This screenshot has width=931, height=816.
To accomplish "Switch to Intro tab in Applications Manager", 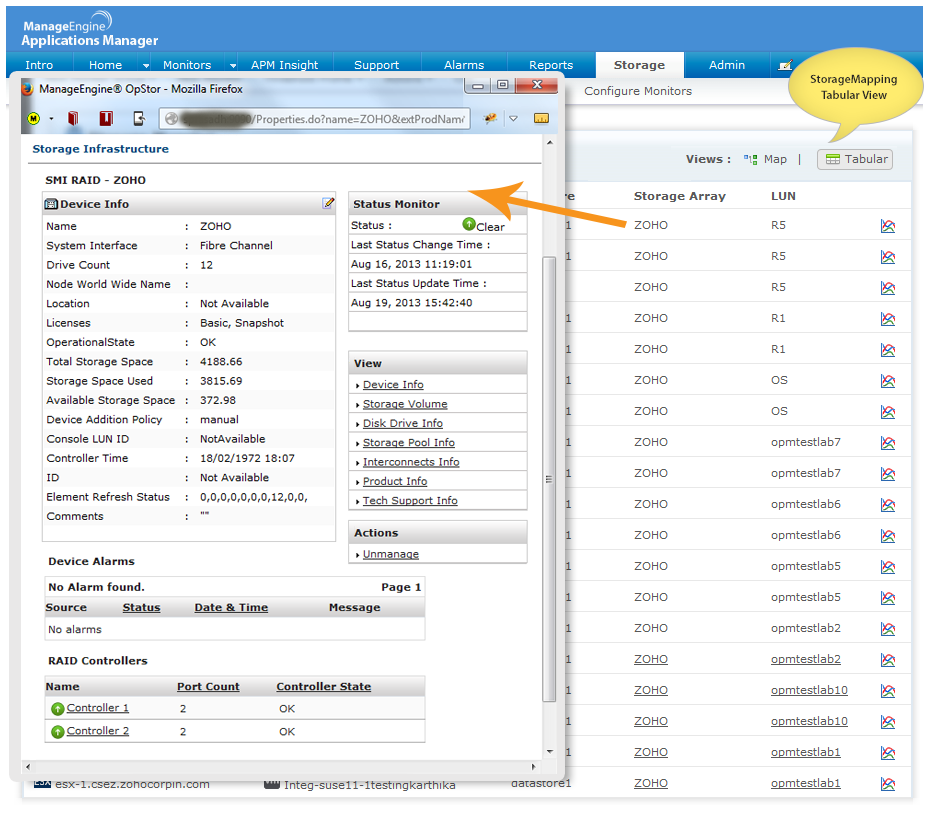I will click(x=39, y=65).
